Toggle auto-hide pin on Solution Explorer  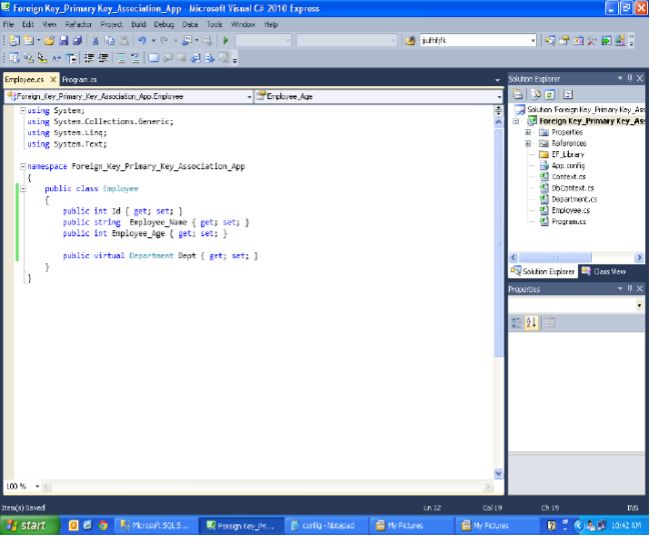pyautogui.click(x=628, y=78)
